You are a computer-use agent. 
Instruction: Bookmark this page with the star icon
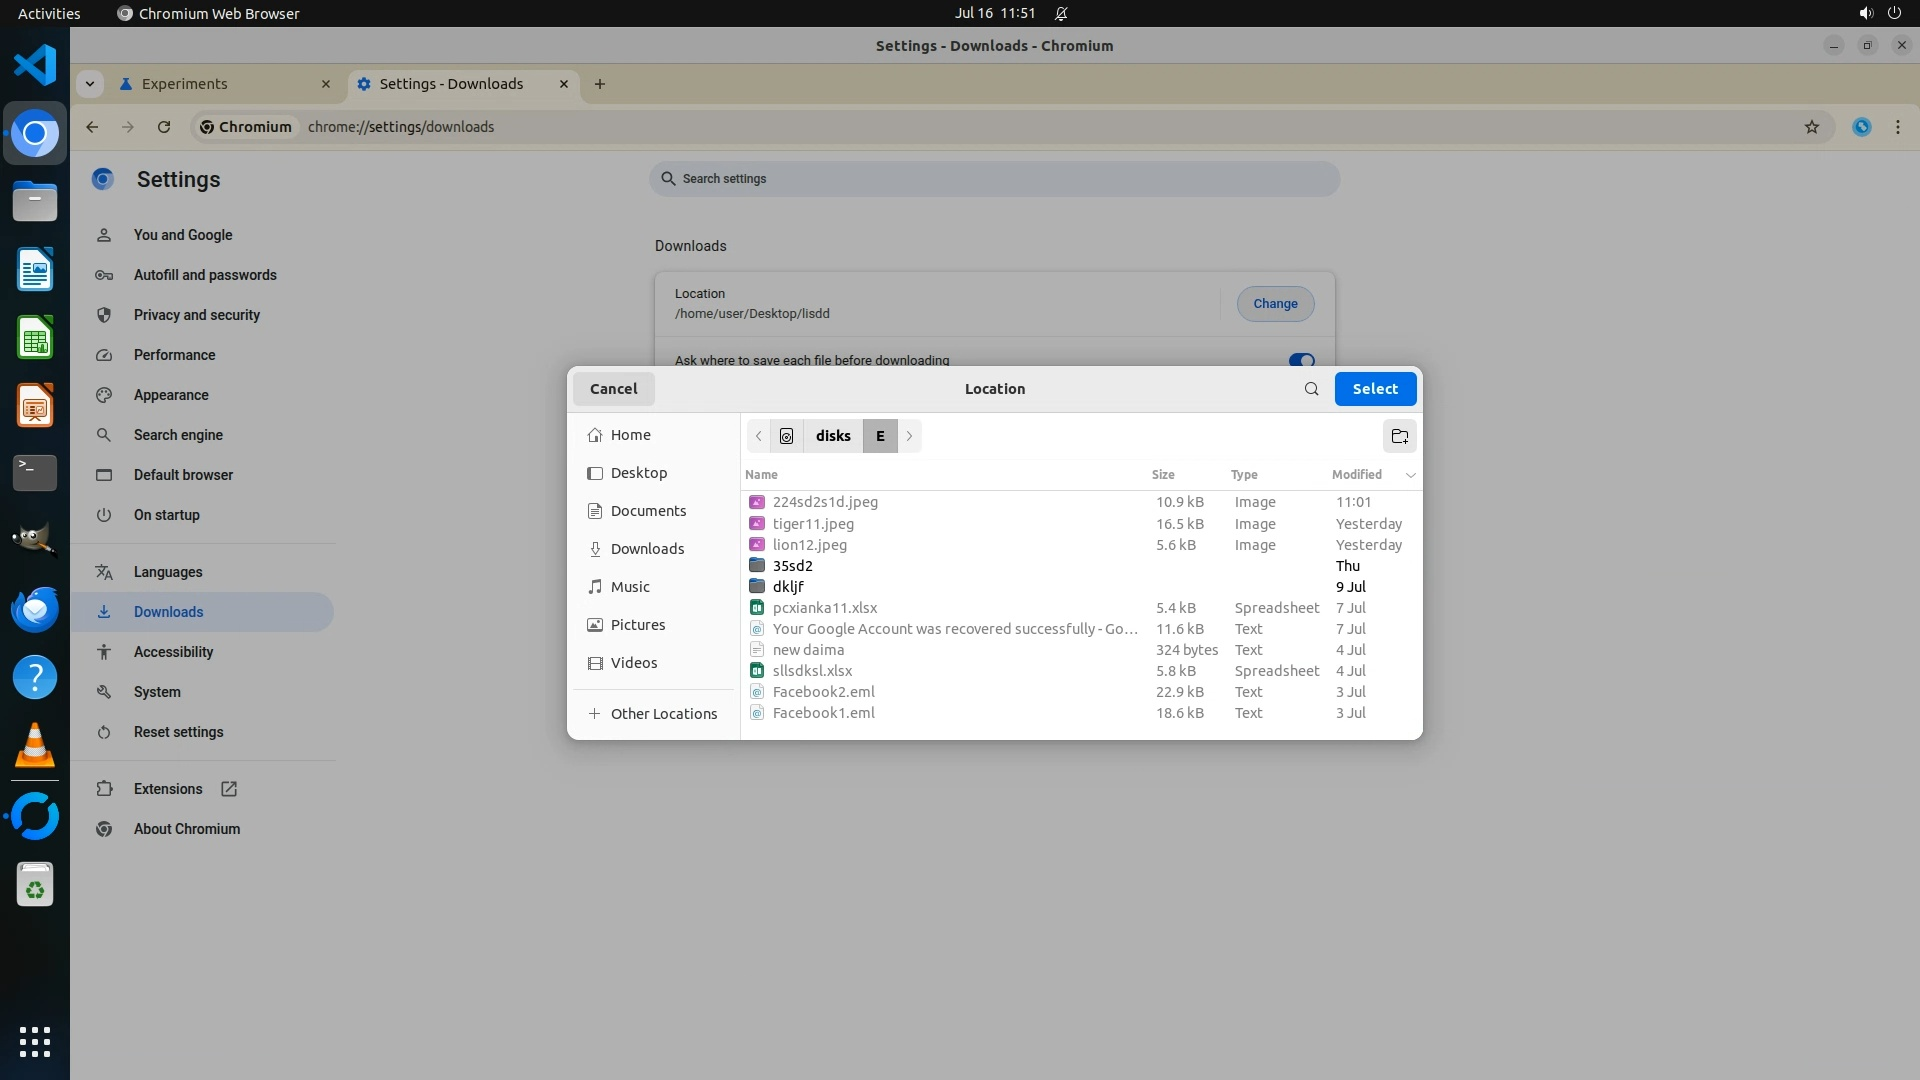click(x=1811, y=127)
